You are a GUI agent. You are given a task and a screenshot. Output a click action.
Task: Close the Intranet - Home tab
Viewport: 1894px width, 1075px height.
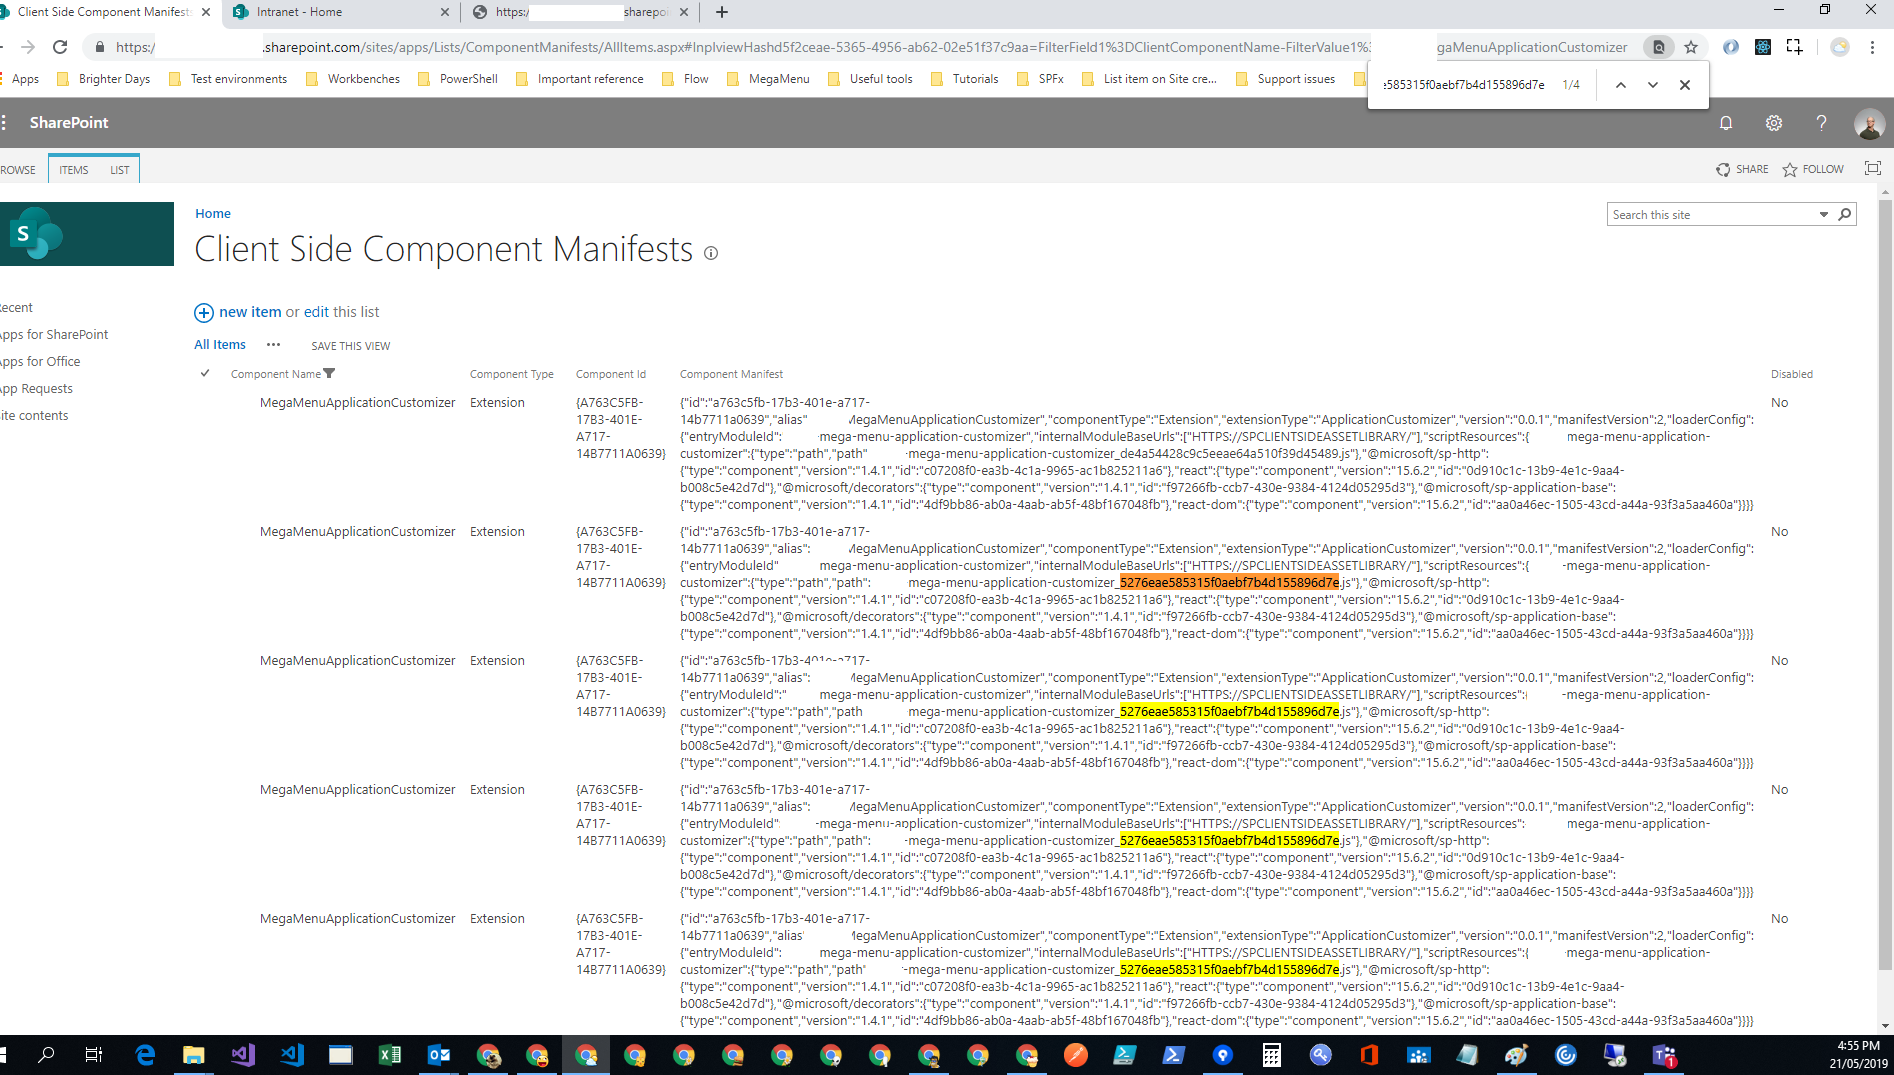pyautogui.click(x=445, y=12)
